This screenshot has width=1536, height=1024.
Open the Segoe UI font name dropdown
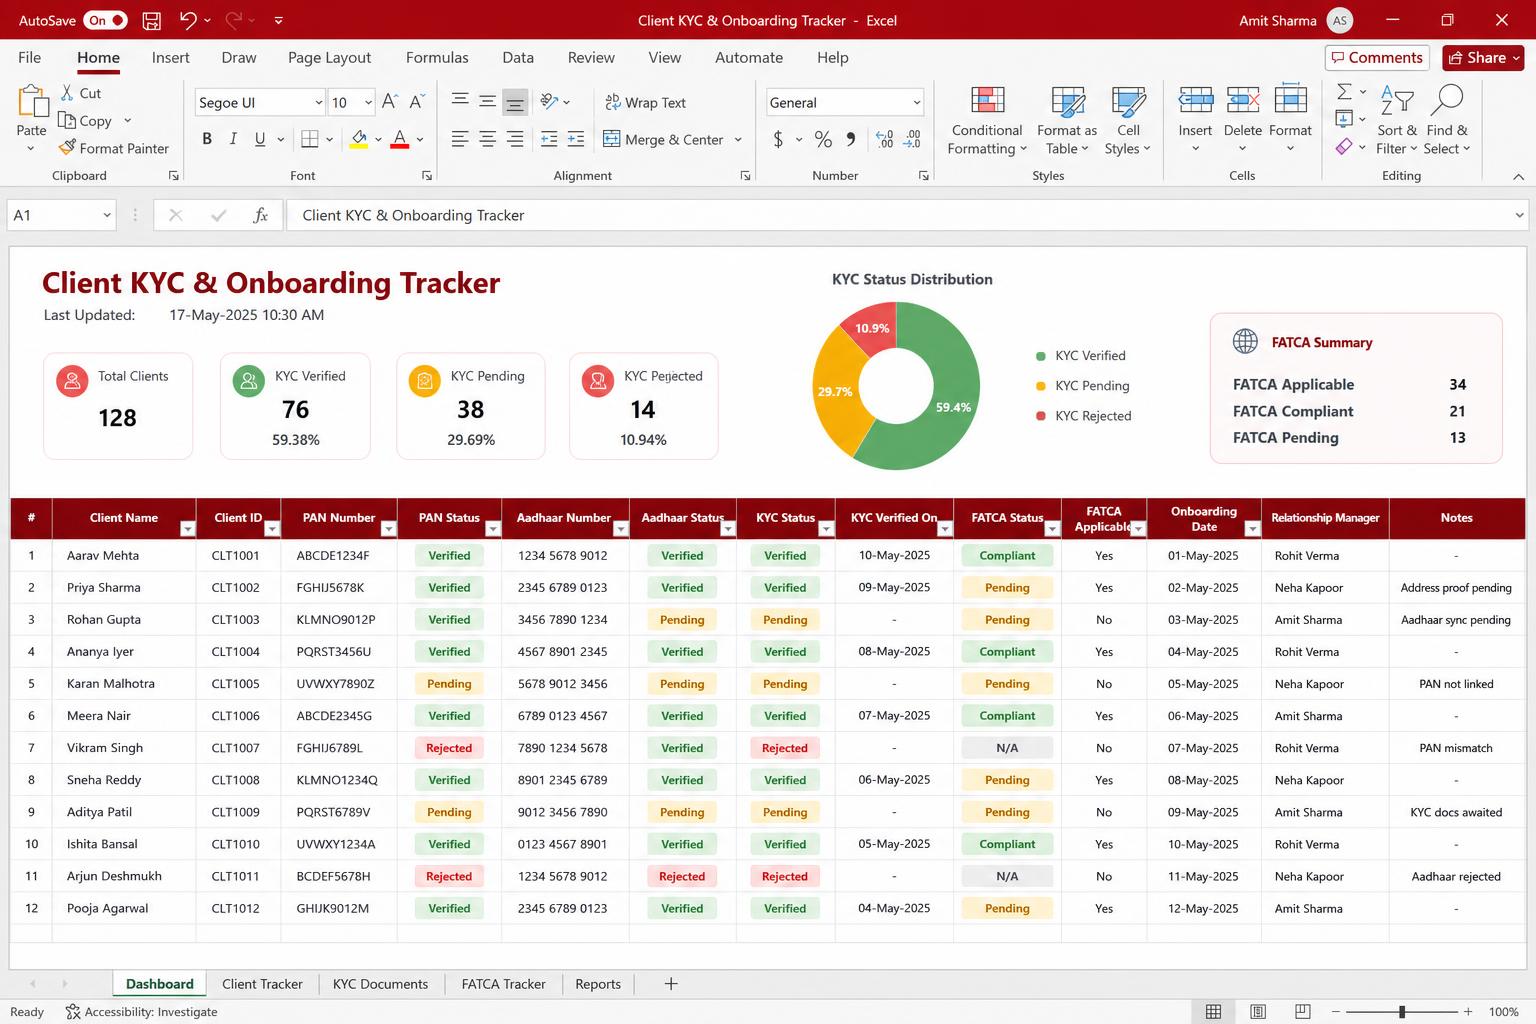tap(318, 102)
